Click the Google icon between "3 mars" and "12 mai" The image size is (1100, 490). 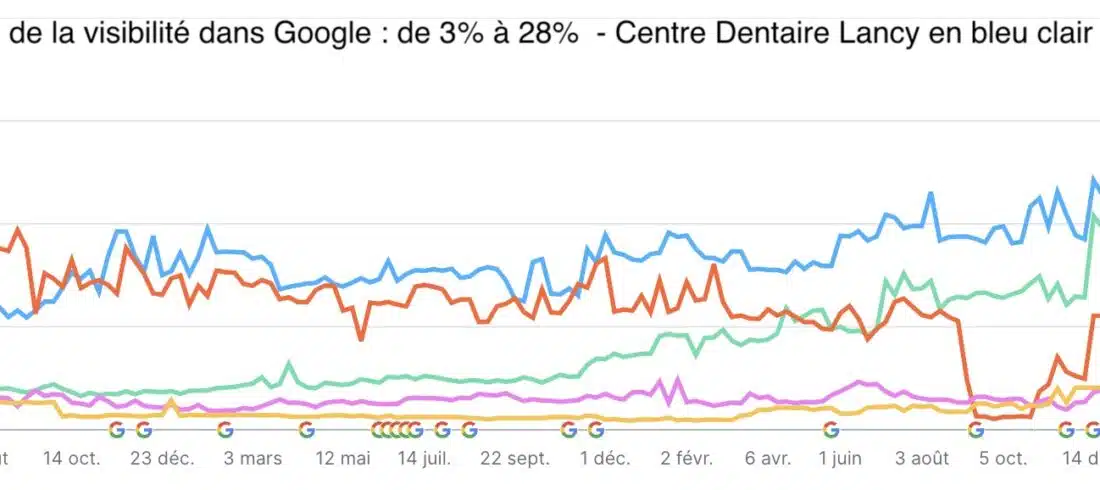point(306,430)
